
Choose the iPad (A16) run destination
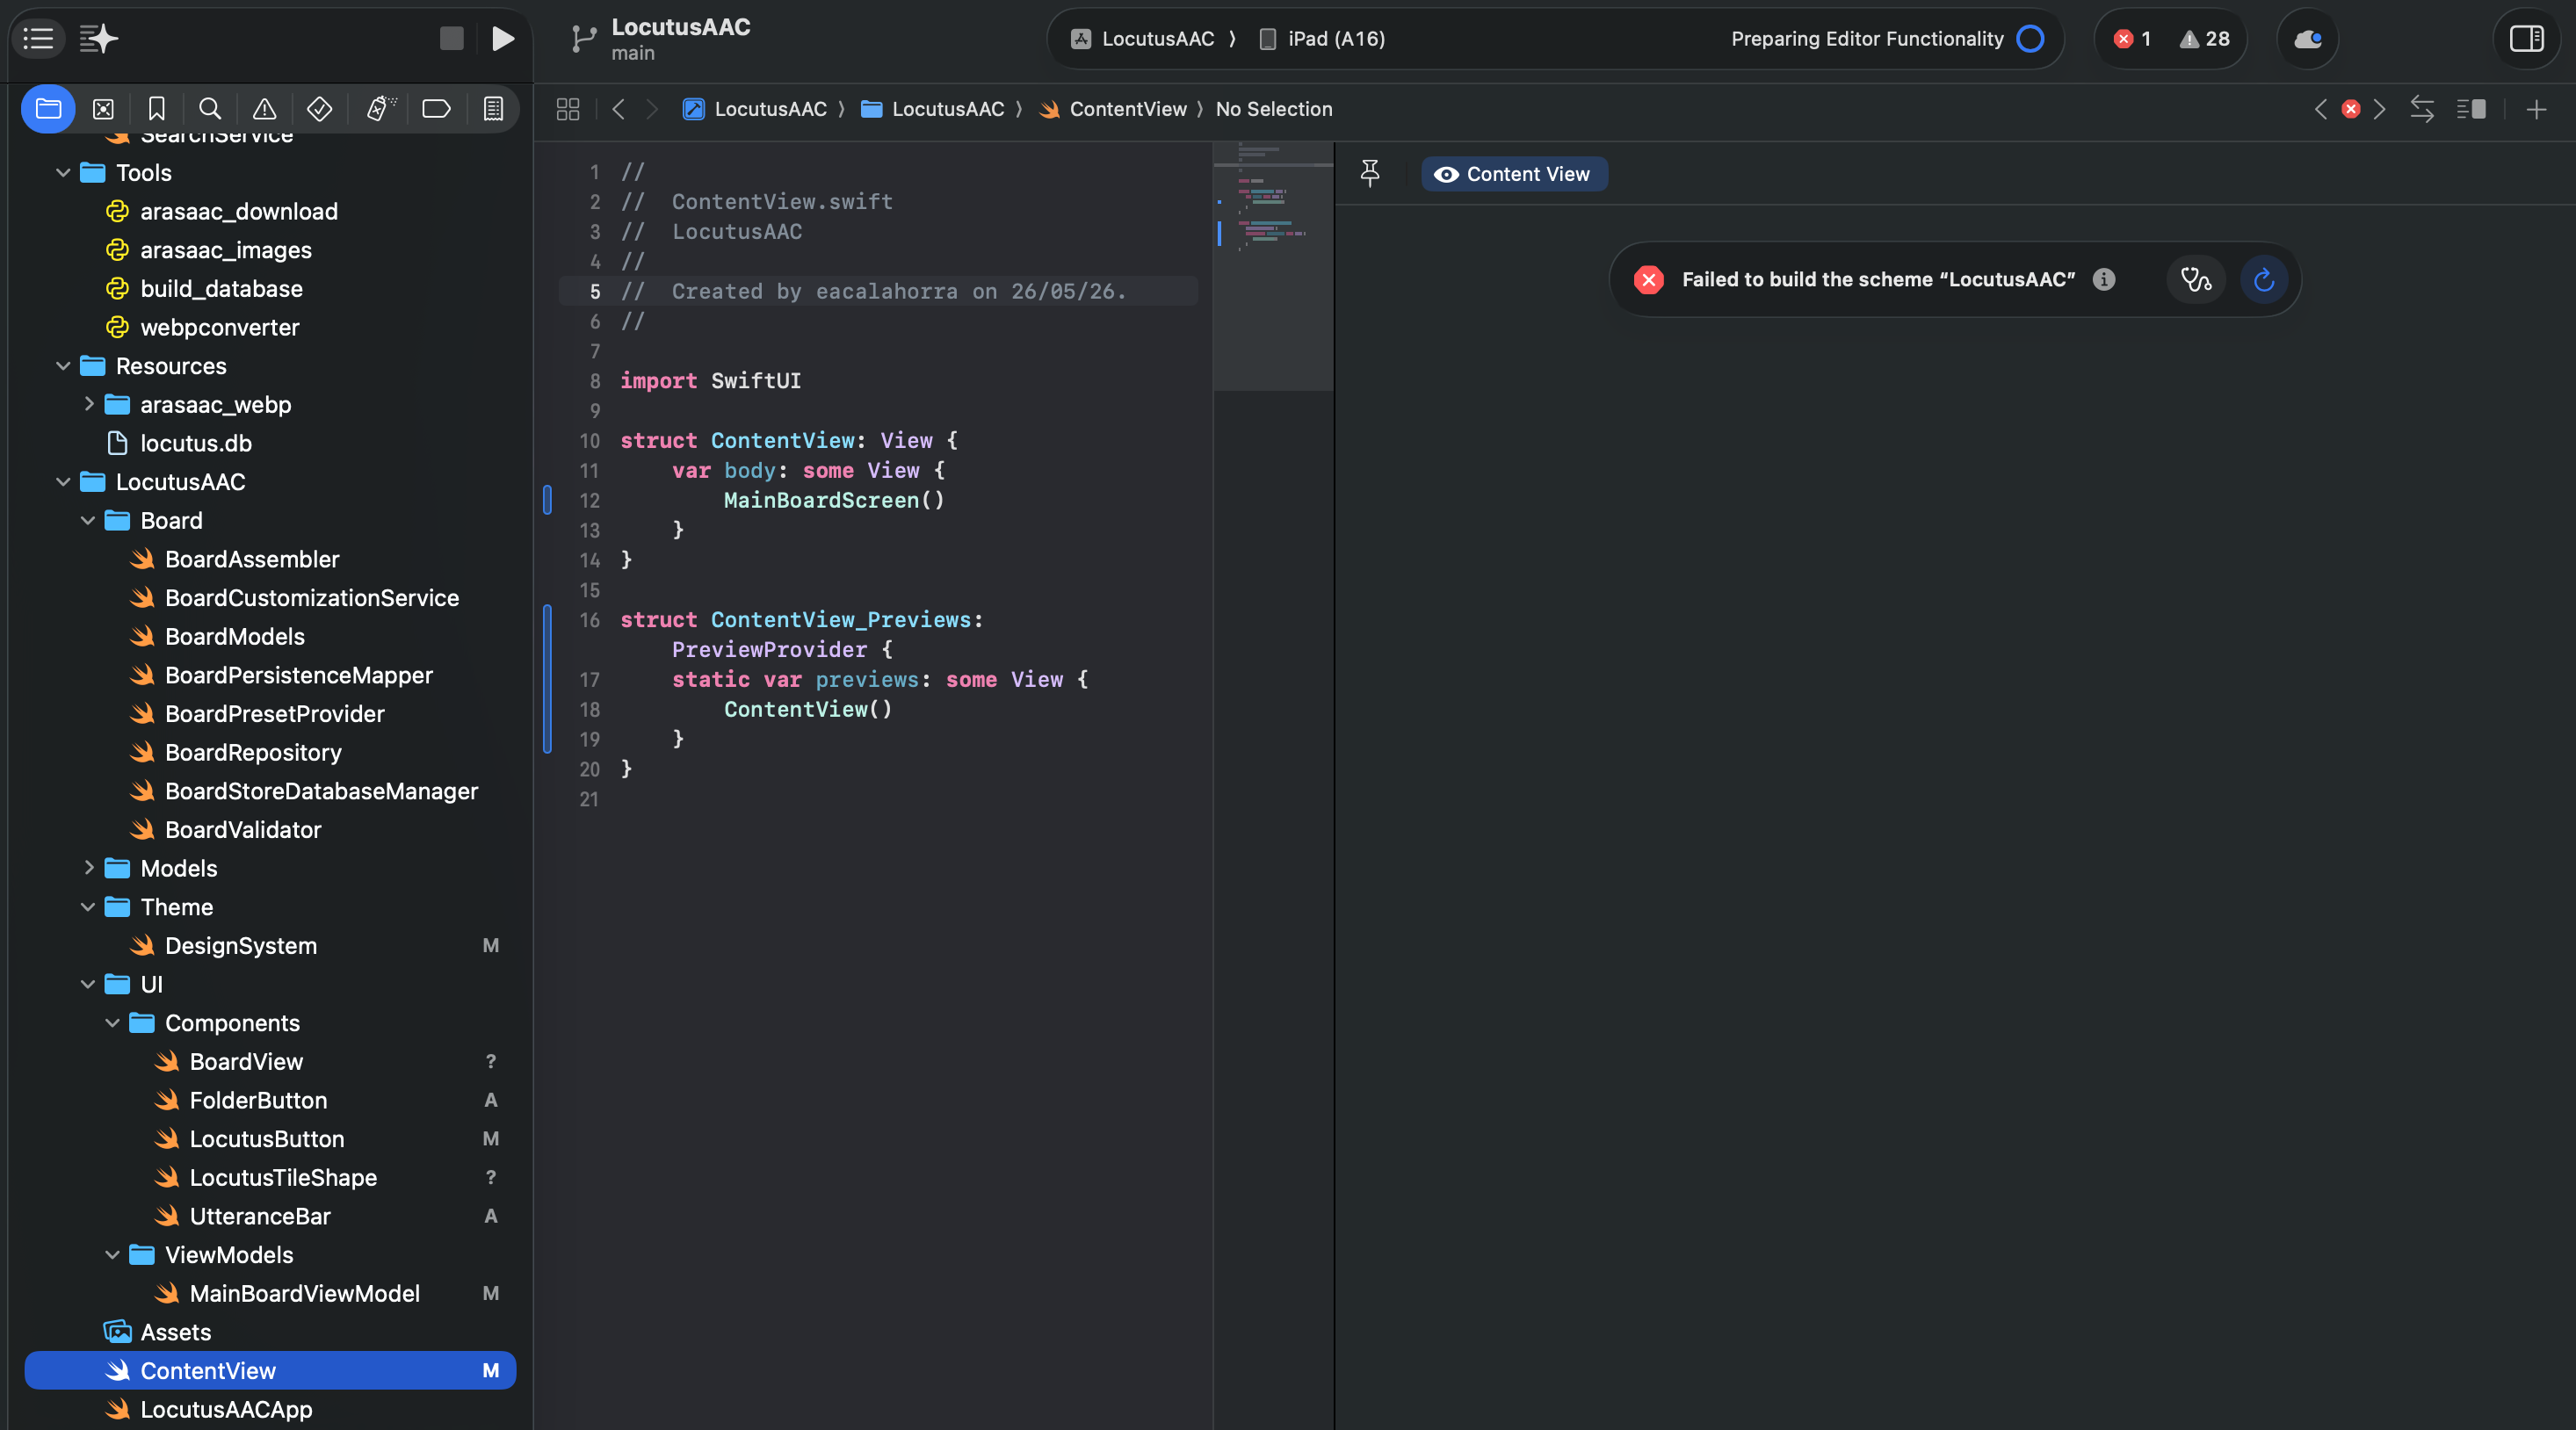click(1322, 39)
